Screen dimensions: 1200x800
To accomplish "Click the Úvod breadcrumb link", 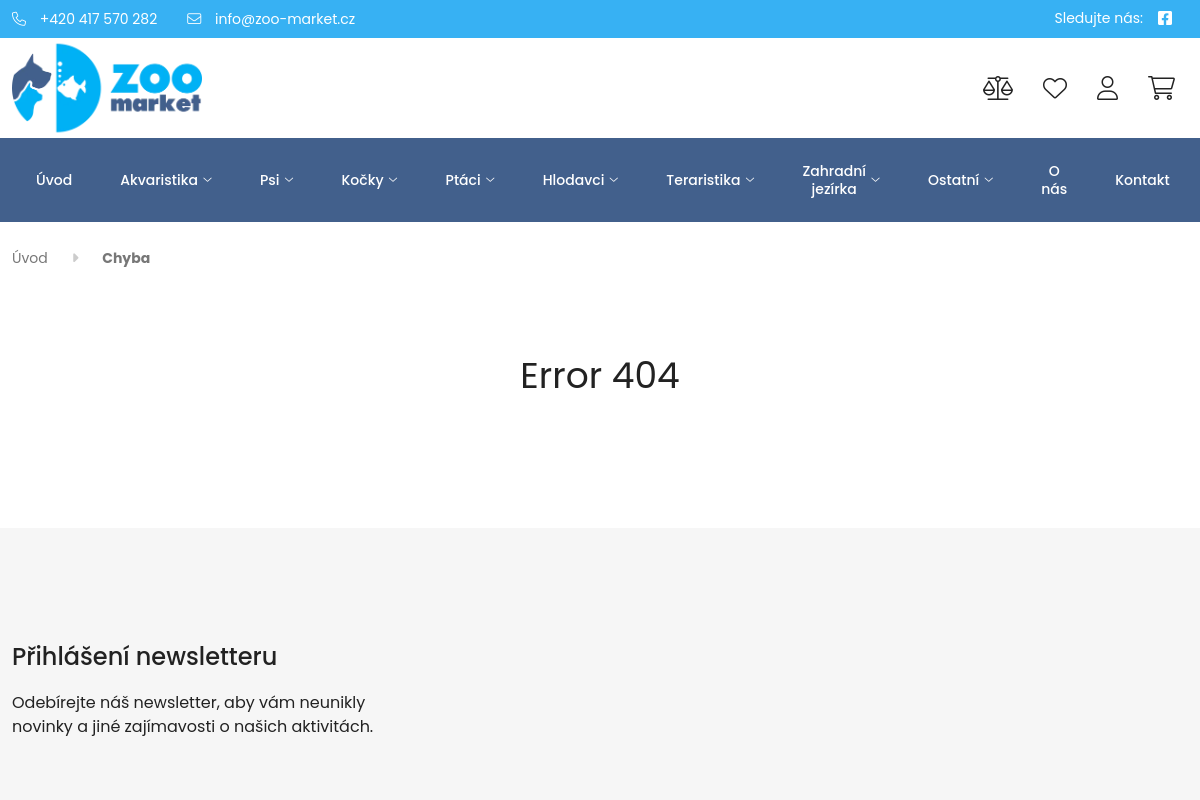I will (x=30, y=258).
